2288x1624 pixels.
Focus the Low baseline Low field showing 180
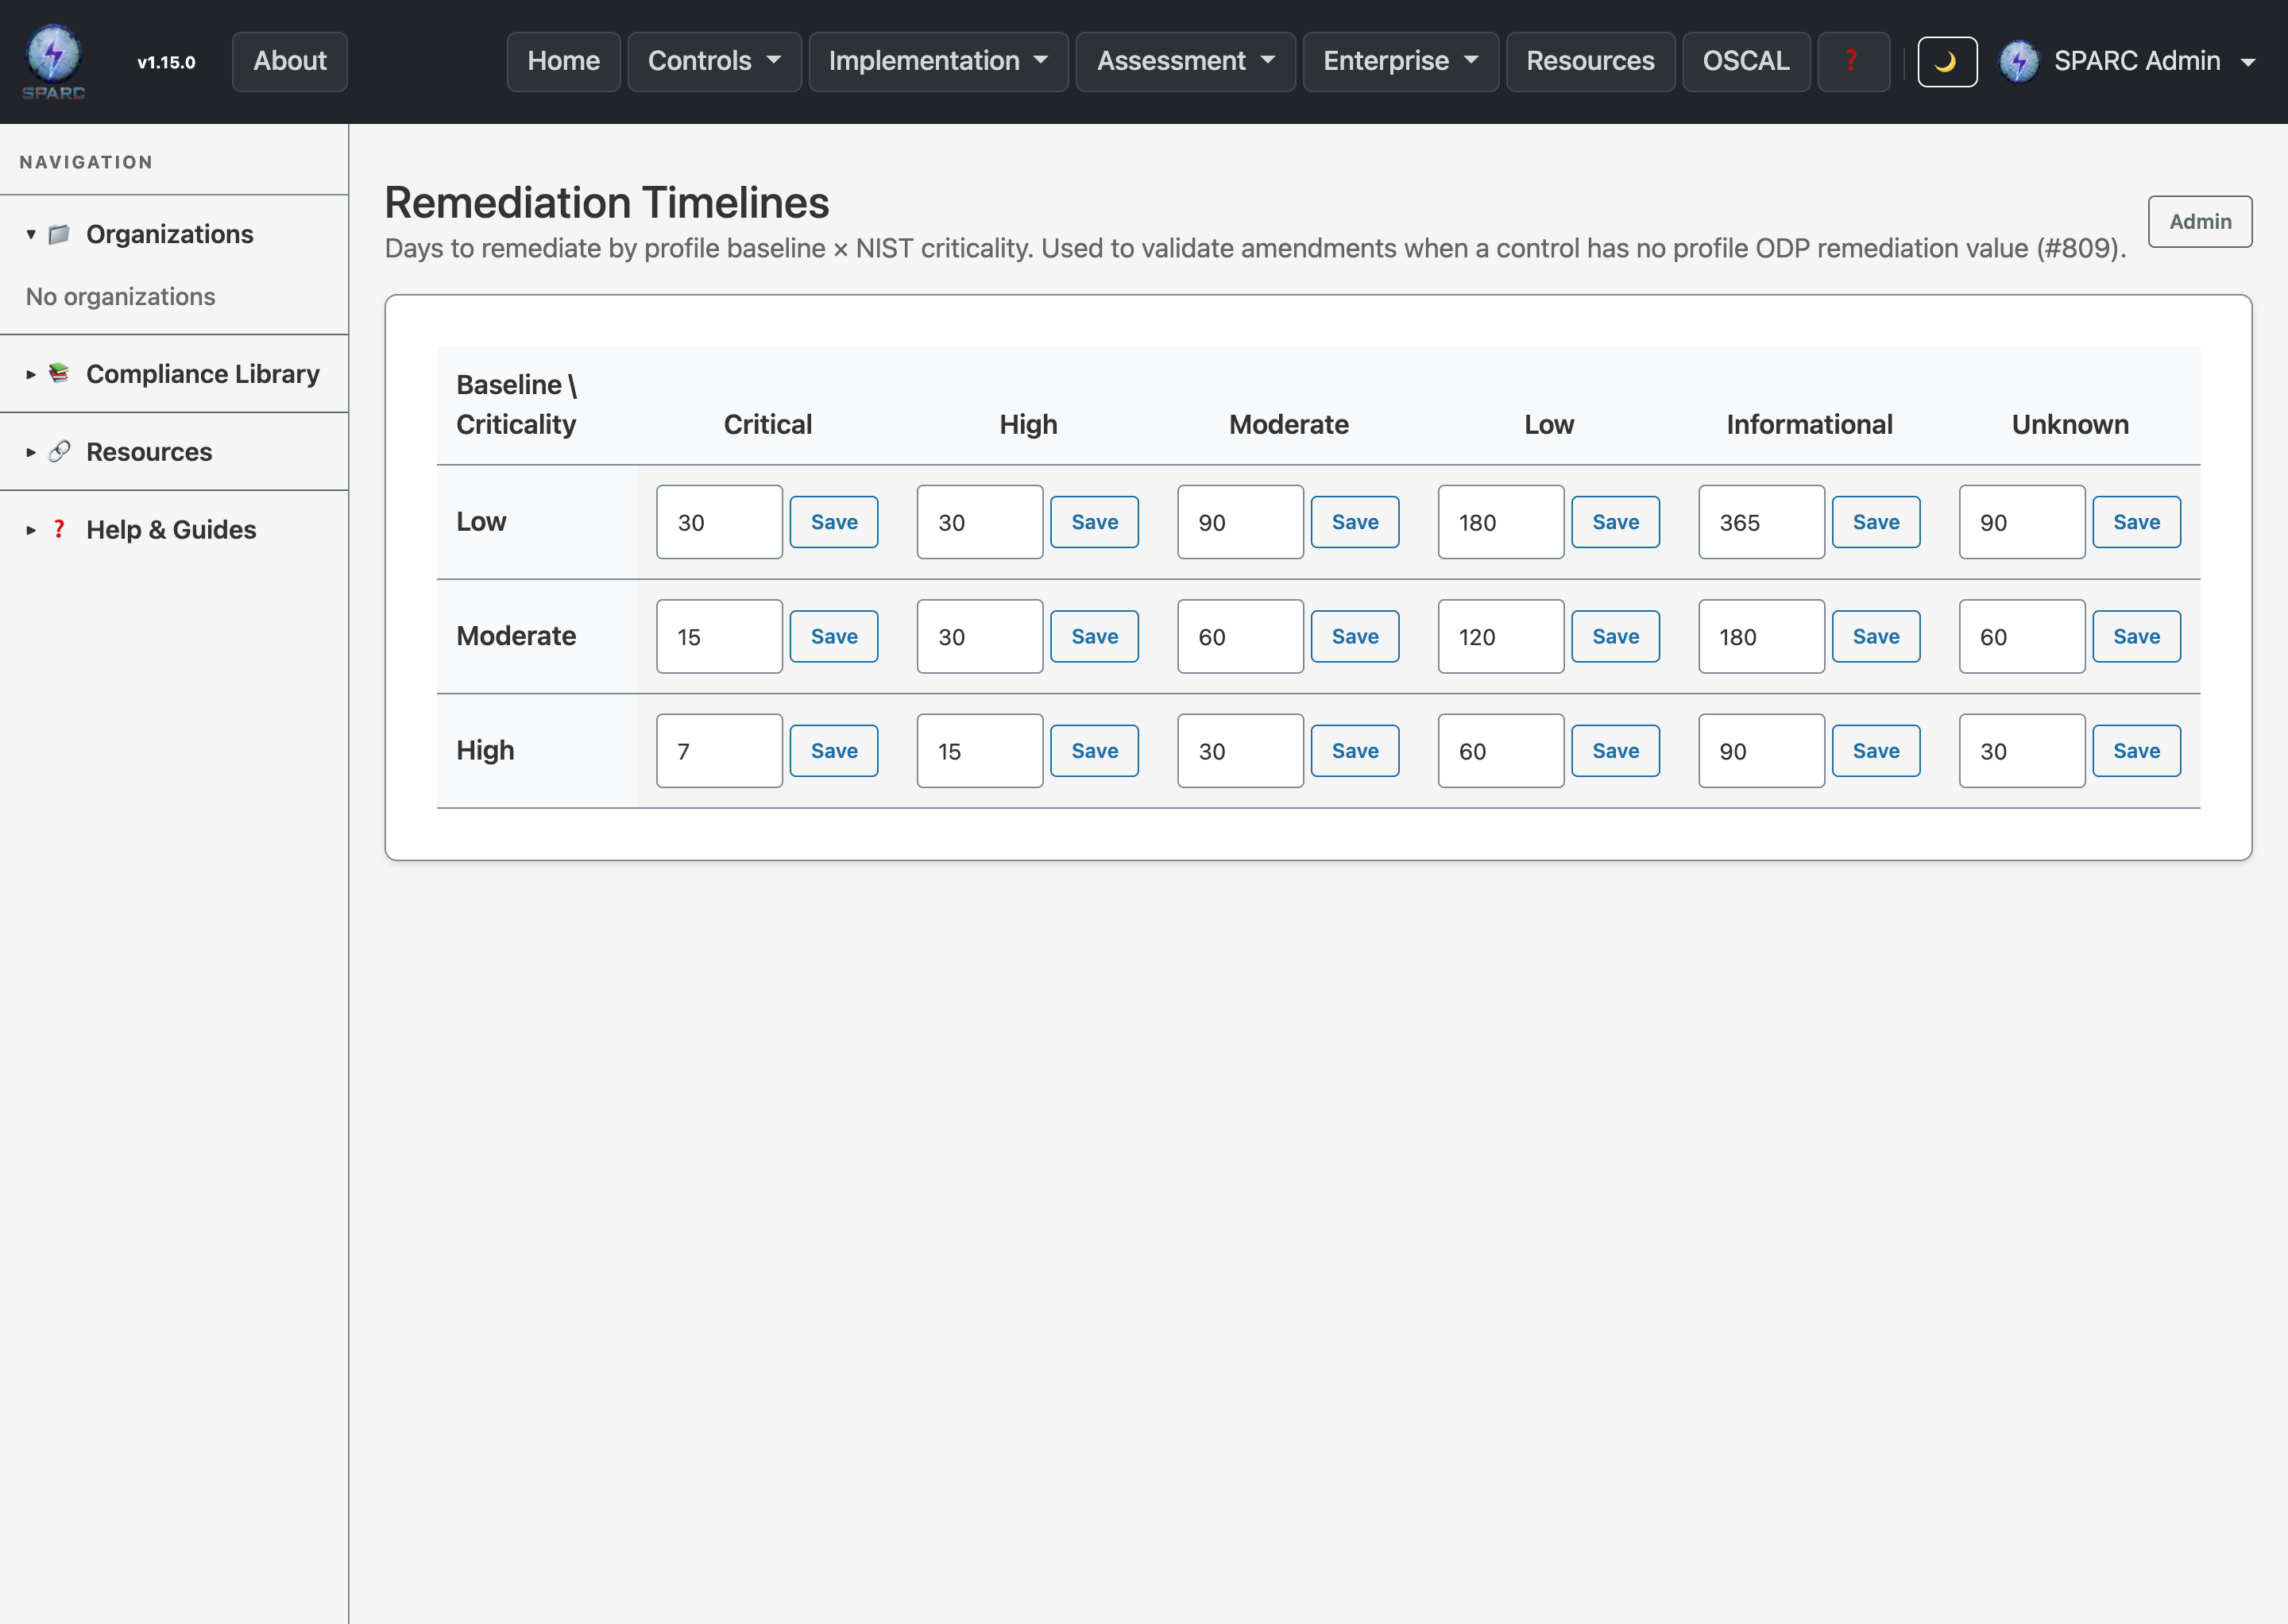(x=1500, y=522)
